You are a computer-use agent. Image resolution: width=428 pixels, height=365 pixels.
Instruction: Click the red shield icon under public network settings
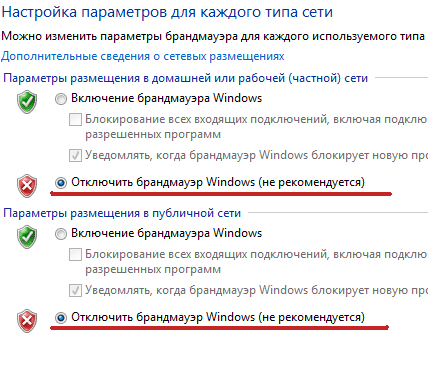pyautogui.click(x=27, y=321)
